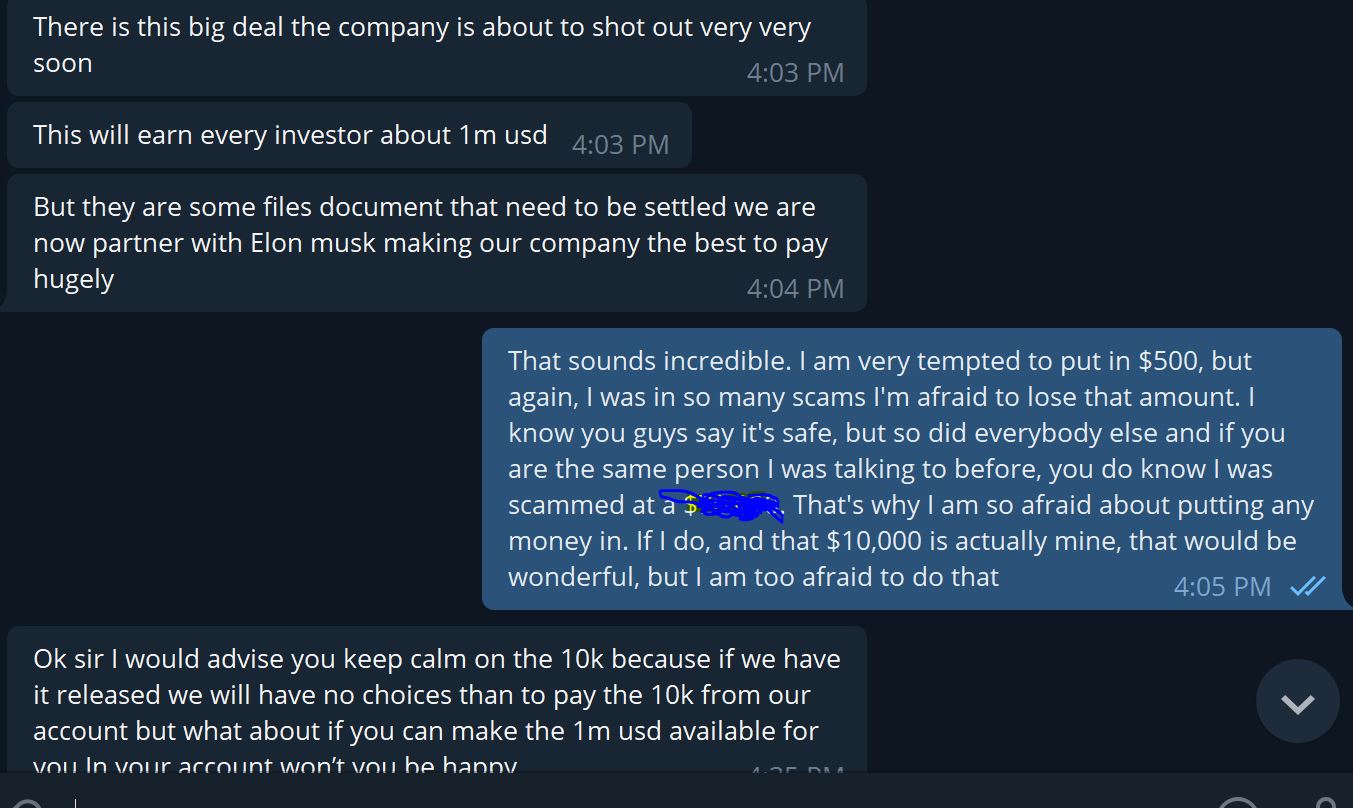Click the double-check read receipt
The height and width of the screenshot is (808, 1353).
pos(1307,587)
